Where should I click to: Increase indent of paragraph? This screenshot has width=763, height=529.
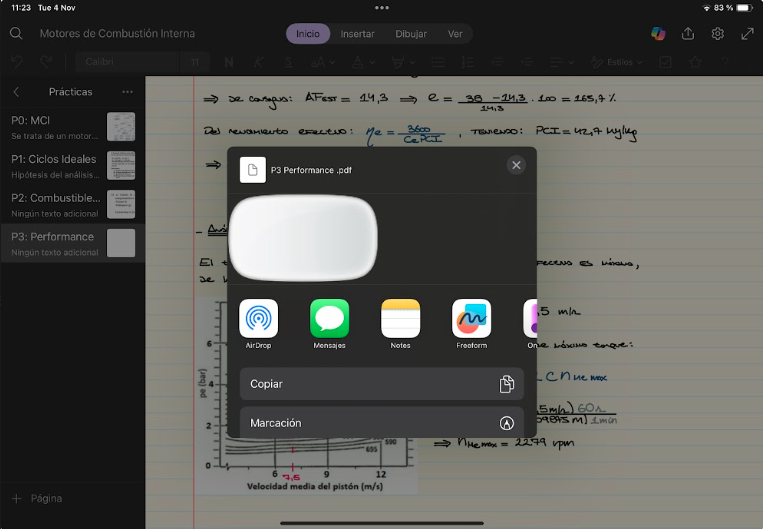(527, 62)
